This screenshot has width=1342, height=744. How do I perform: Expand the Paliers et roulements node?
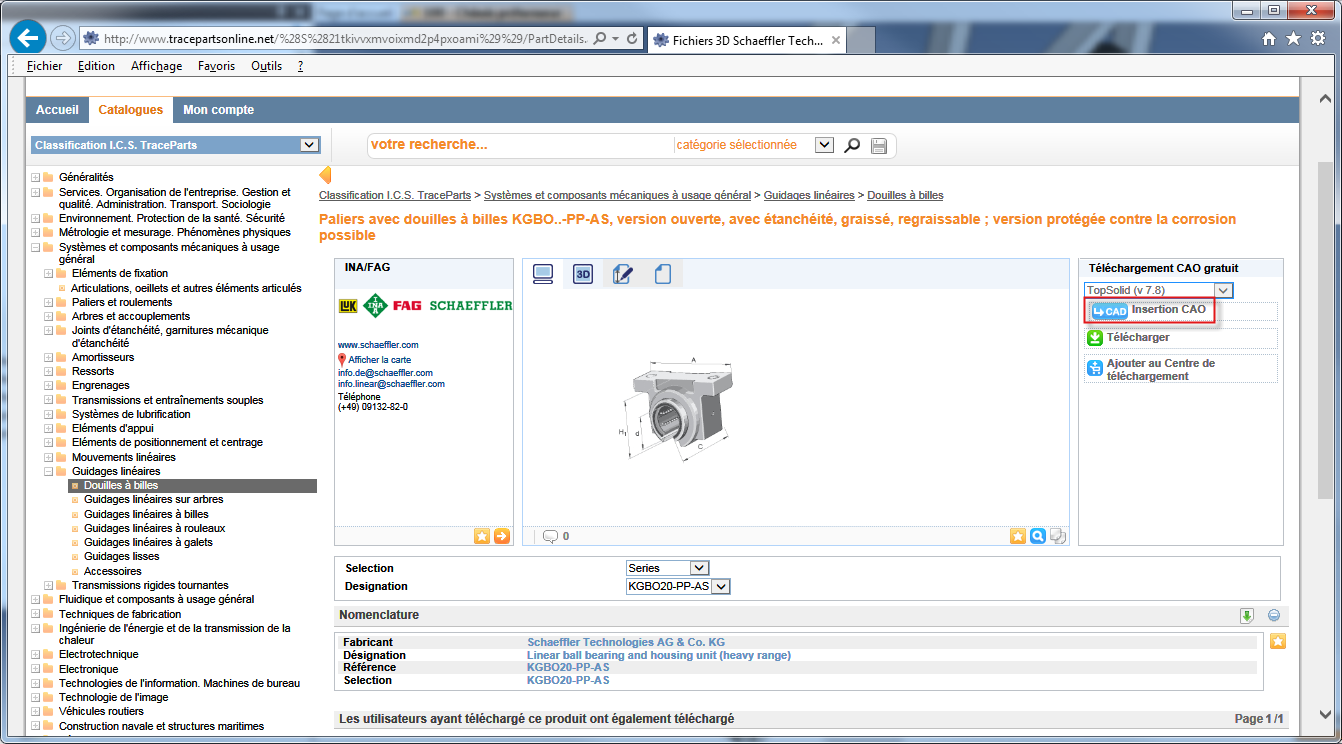coord(48,302)
